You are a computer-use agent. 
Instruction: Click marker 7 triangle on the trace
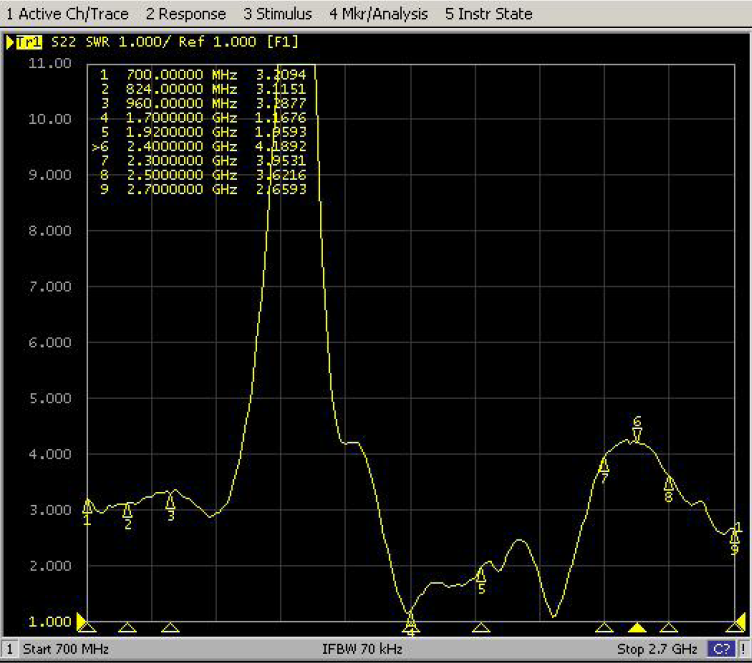click(604, 465)
